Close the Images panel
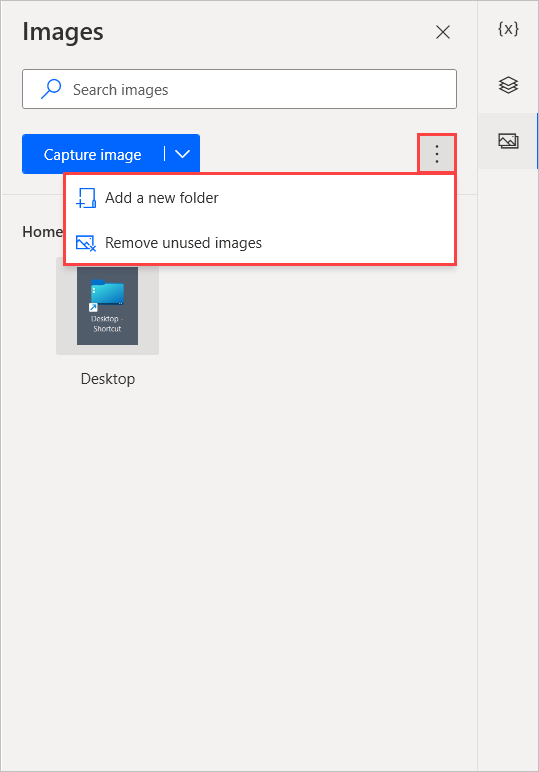 pyautogui.click(x=443, y=32)
